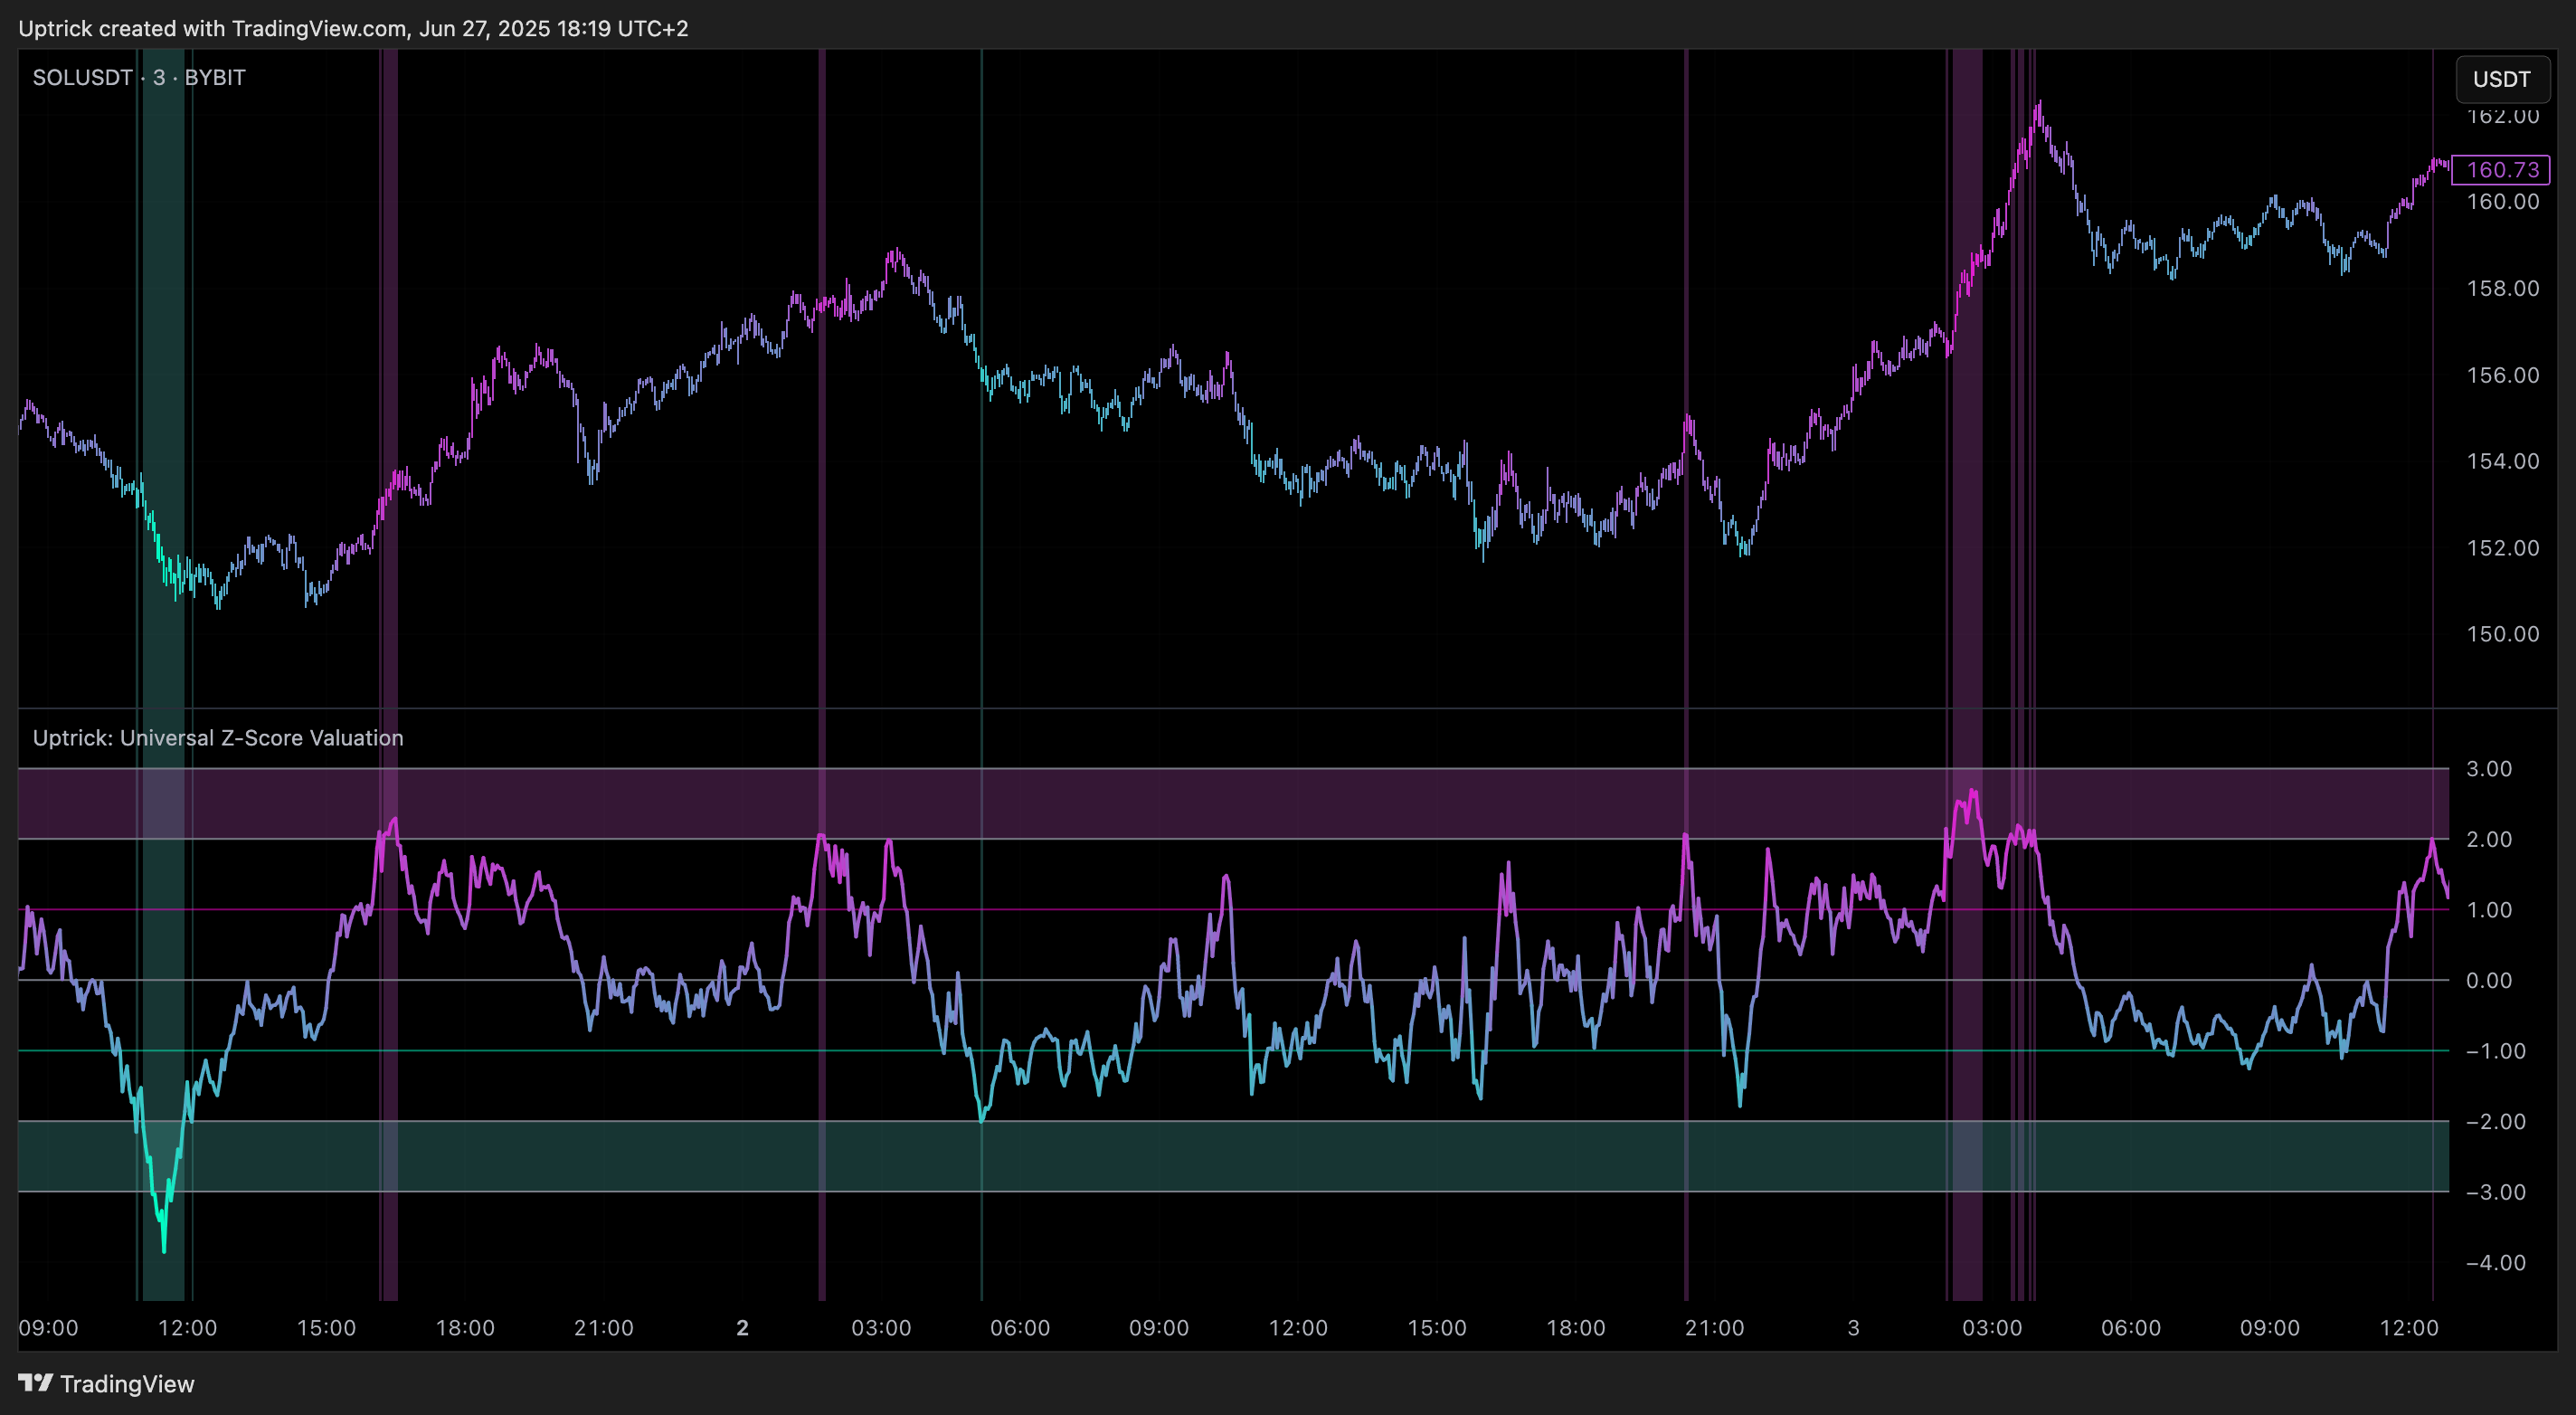Click the 2.00 z-score axis label

[x=2489, y=839]
